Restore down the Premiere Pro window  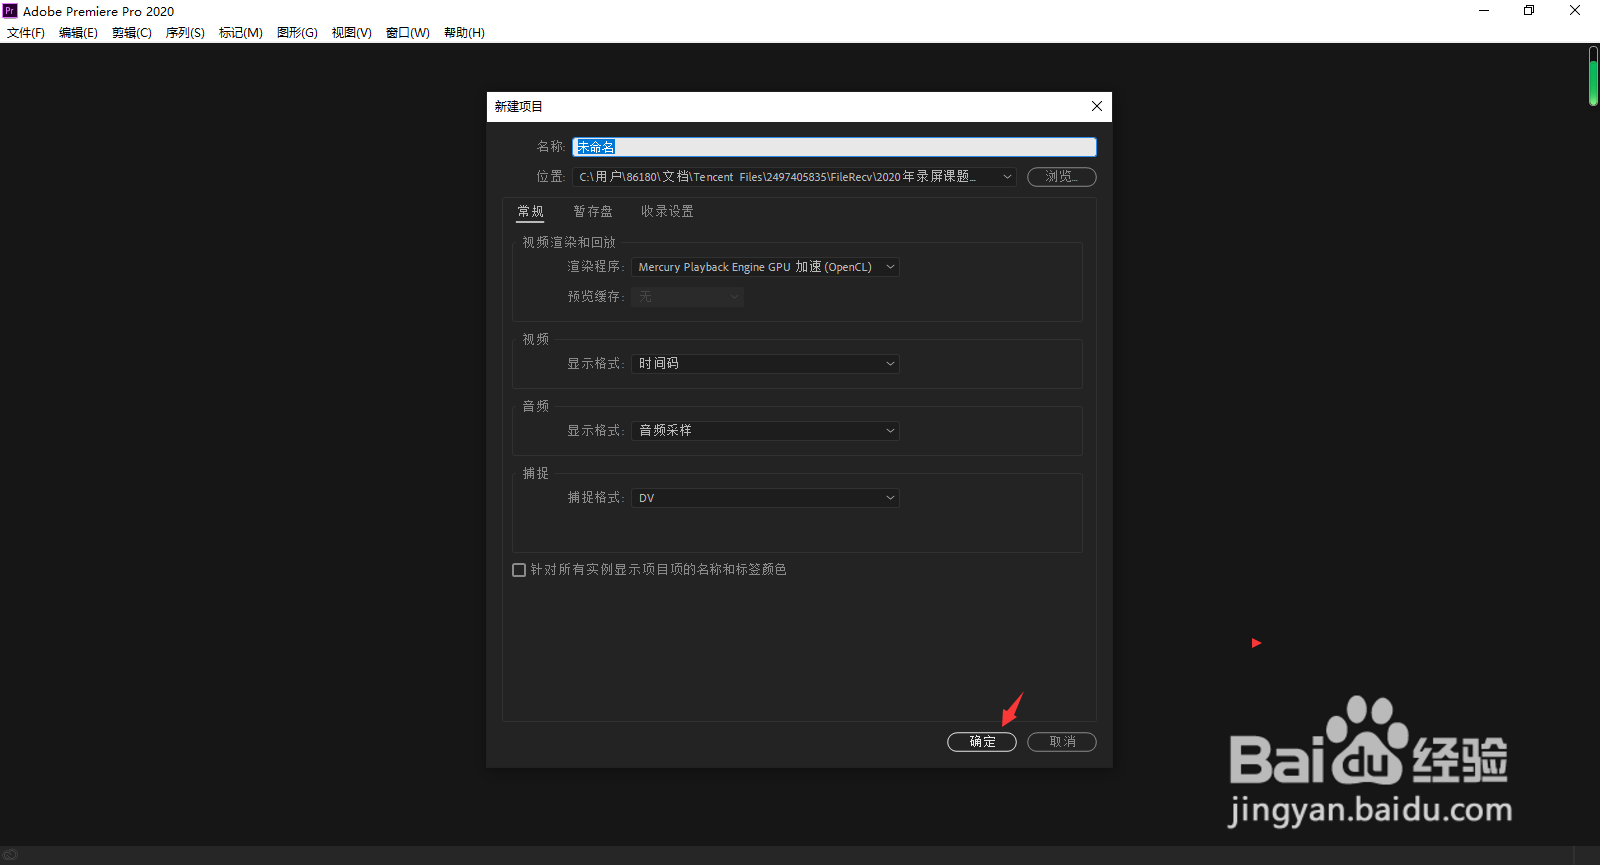1529,11
